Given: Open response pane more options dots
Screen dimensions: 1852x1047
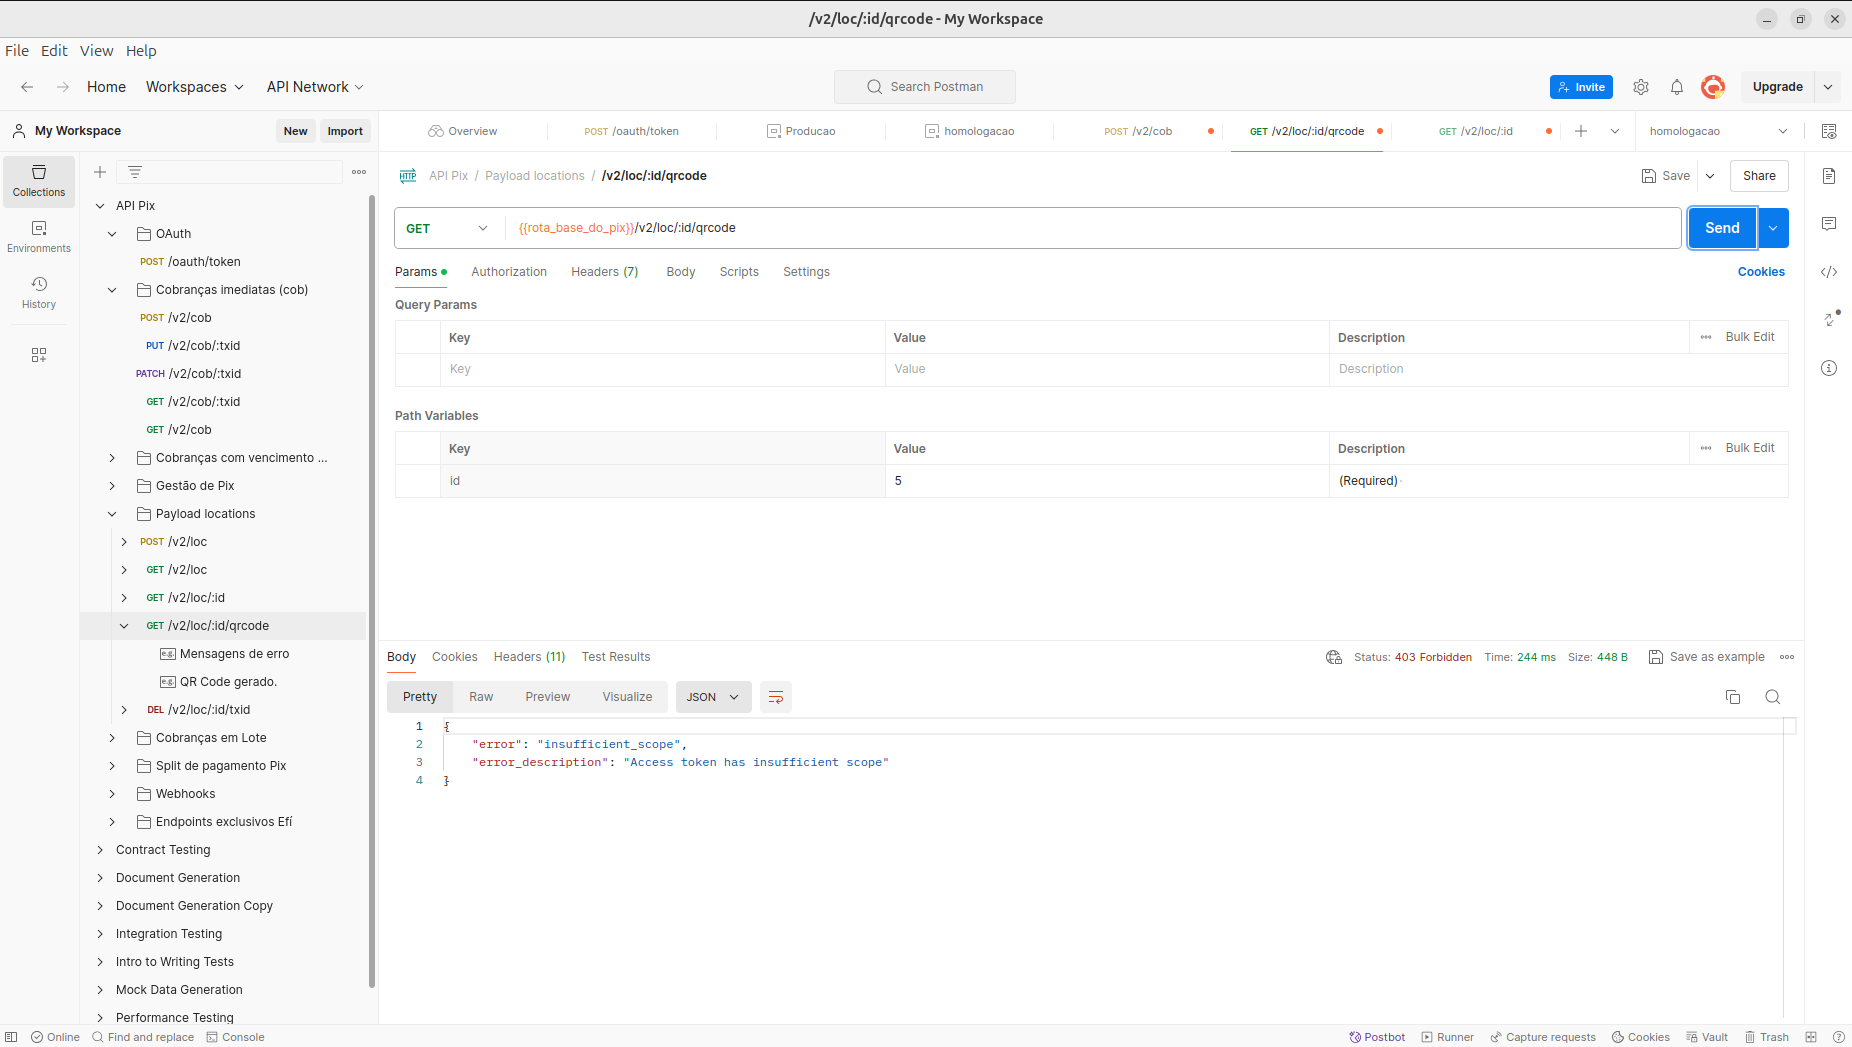Looking at the screenshot, I should pyautogui.click(x=1787, y=657).
